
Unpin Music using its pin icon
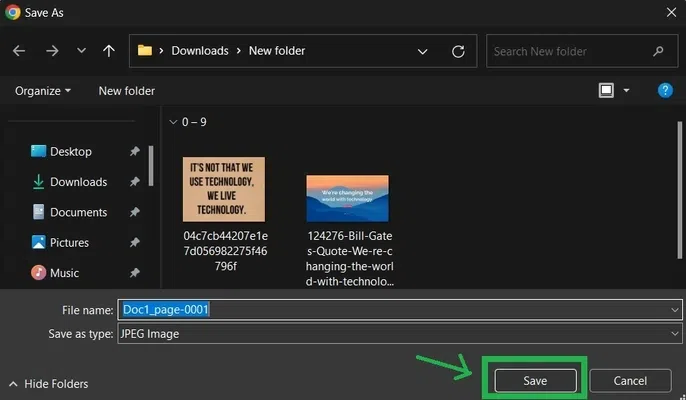135,273
